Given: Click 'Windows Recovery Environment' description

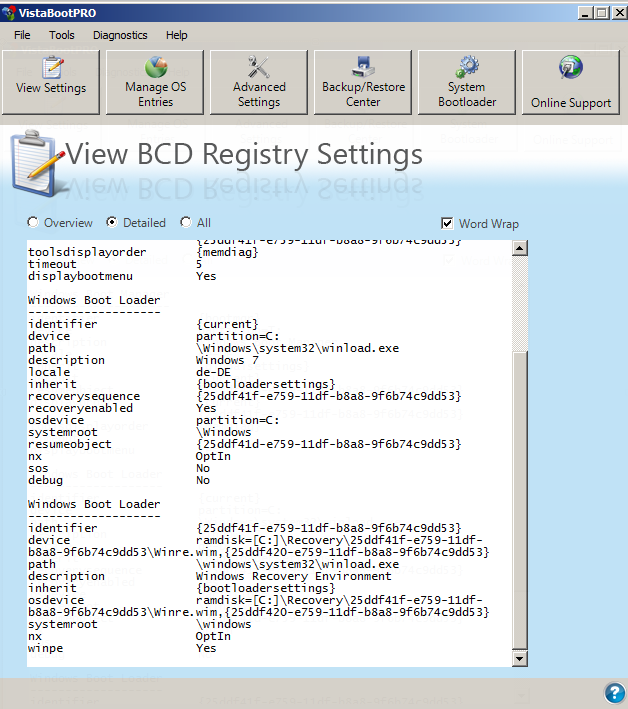Looking at the screenshot, I should pyautogui.click(x=293, y=576).
